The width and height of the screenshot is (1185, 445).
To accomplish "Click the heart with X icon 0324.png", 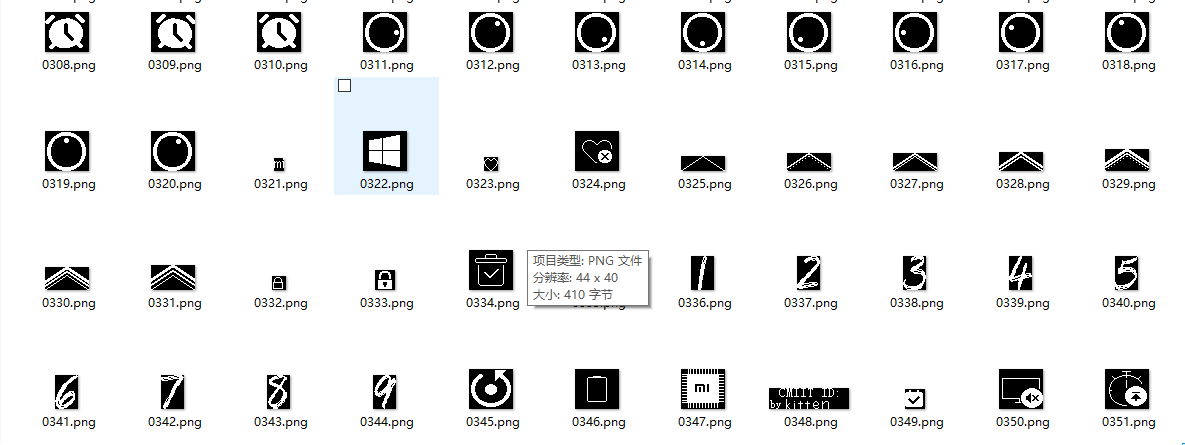I will [597, 151].
